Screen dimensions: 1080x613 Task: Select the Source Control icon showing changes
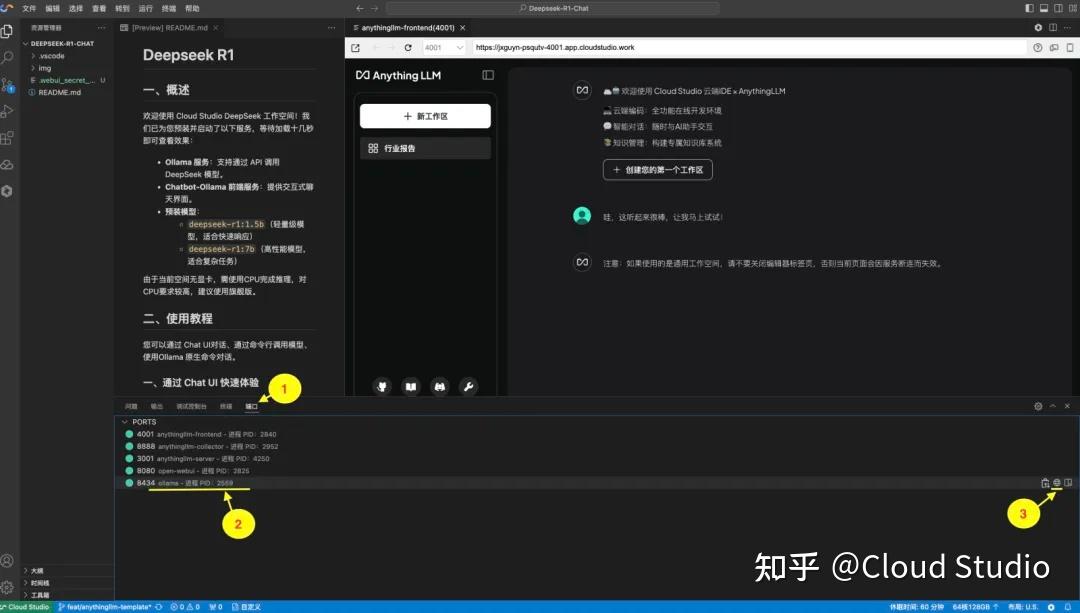9,85
